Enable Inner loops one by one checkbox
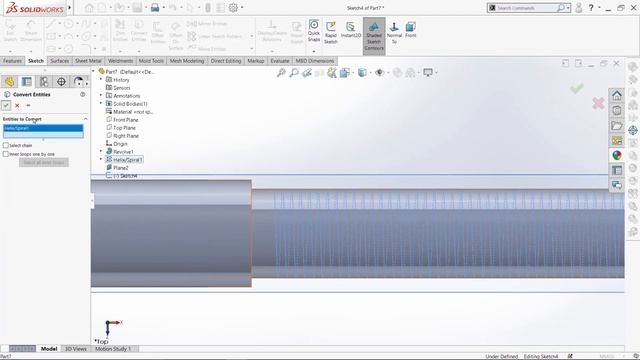Image resolution: width=640 pixels, height=360 pixels. click(6, 154)
